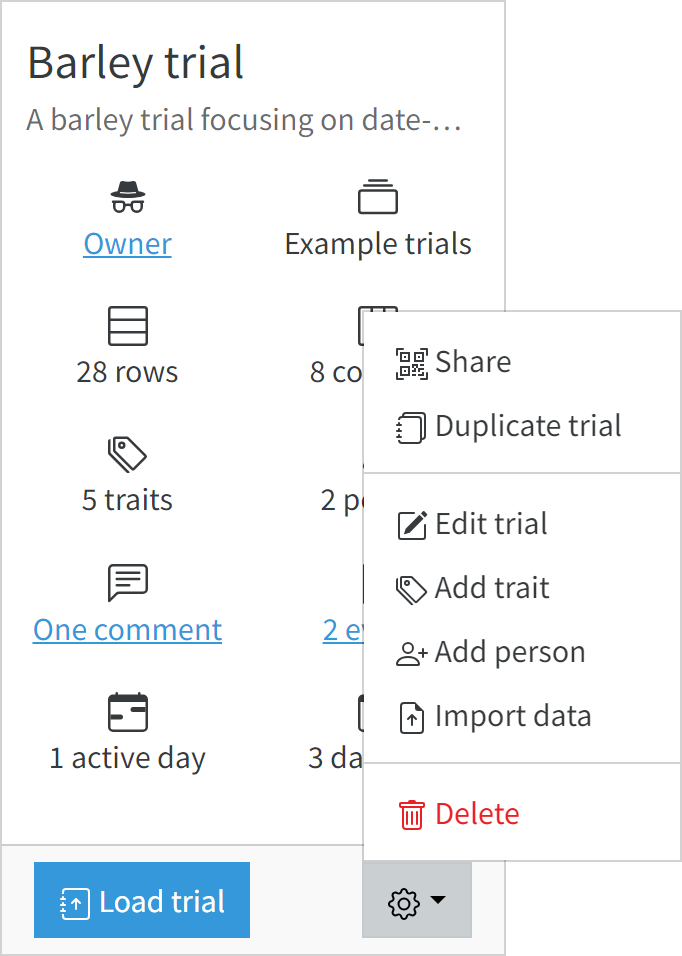Screen dimensions: 682x956
Task: Click the Example trials collection icon
Action: [x=378, y=196]
